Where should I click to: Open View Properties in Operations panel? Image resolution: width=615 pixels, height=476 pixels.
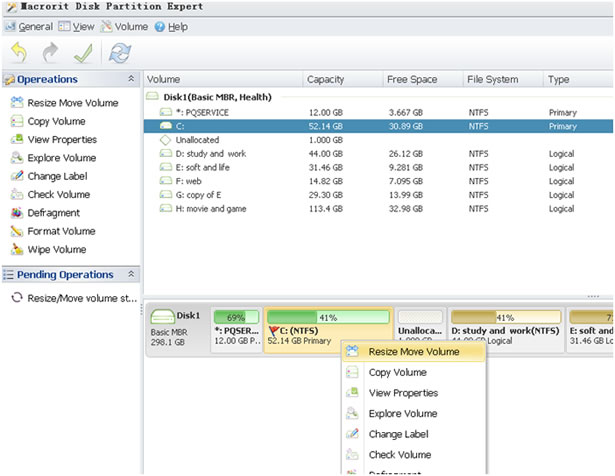pos(54,139)
